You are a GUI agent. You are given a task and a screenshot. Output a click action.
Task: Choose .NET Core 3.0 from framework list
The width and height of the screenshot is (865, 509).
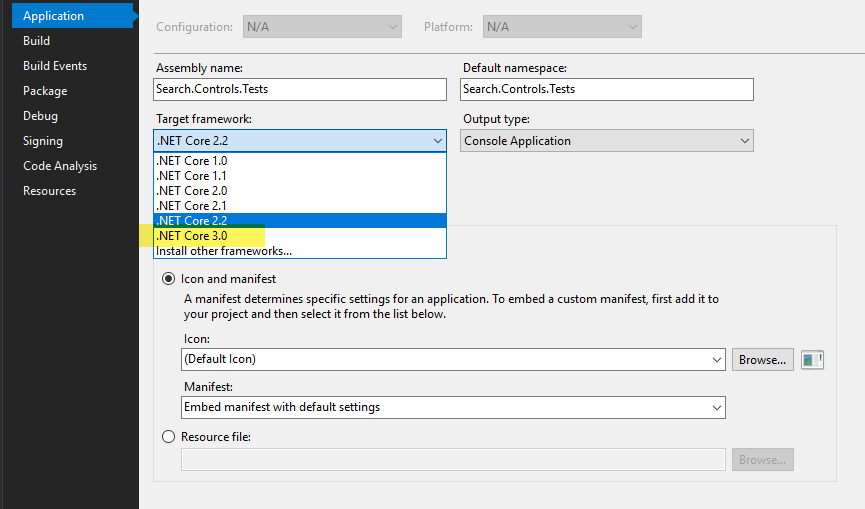point(191,235)
